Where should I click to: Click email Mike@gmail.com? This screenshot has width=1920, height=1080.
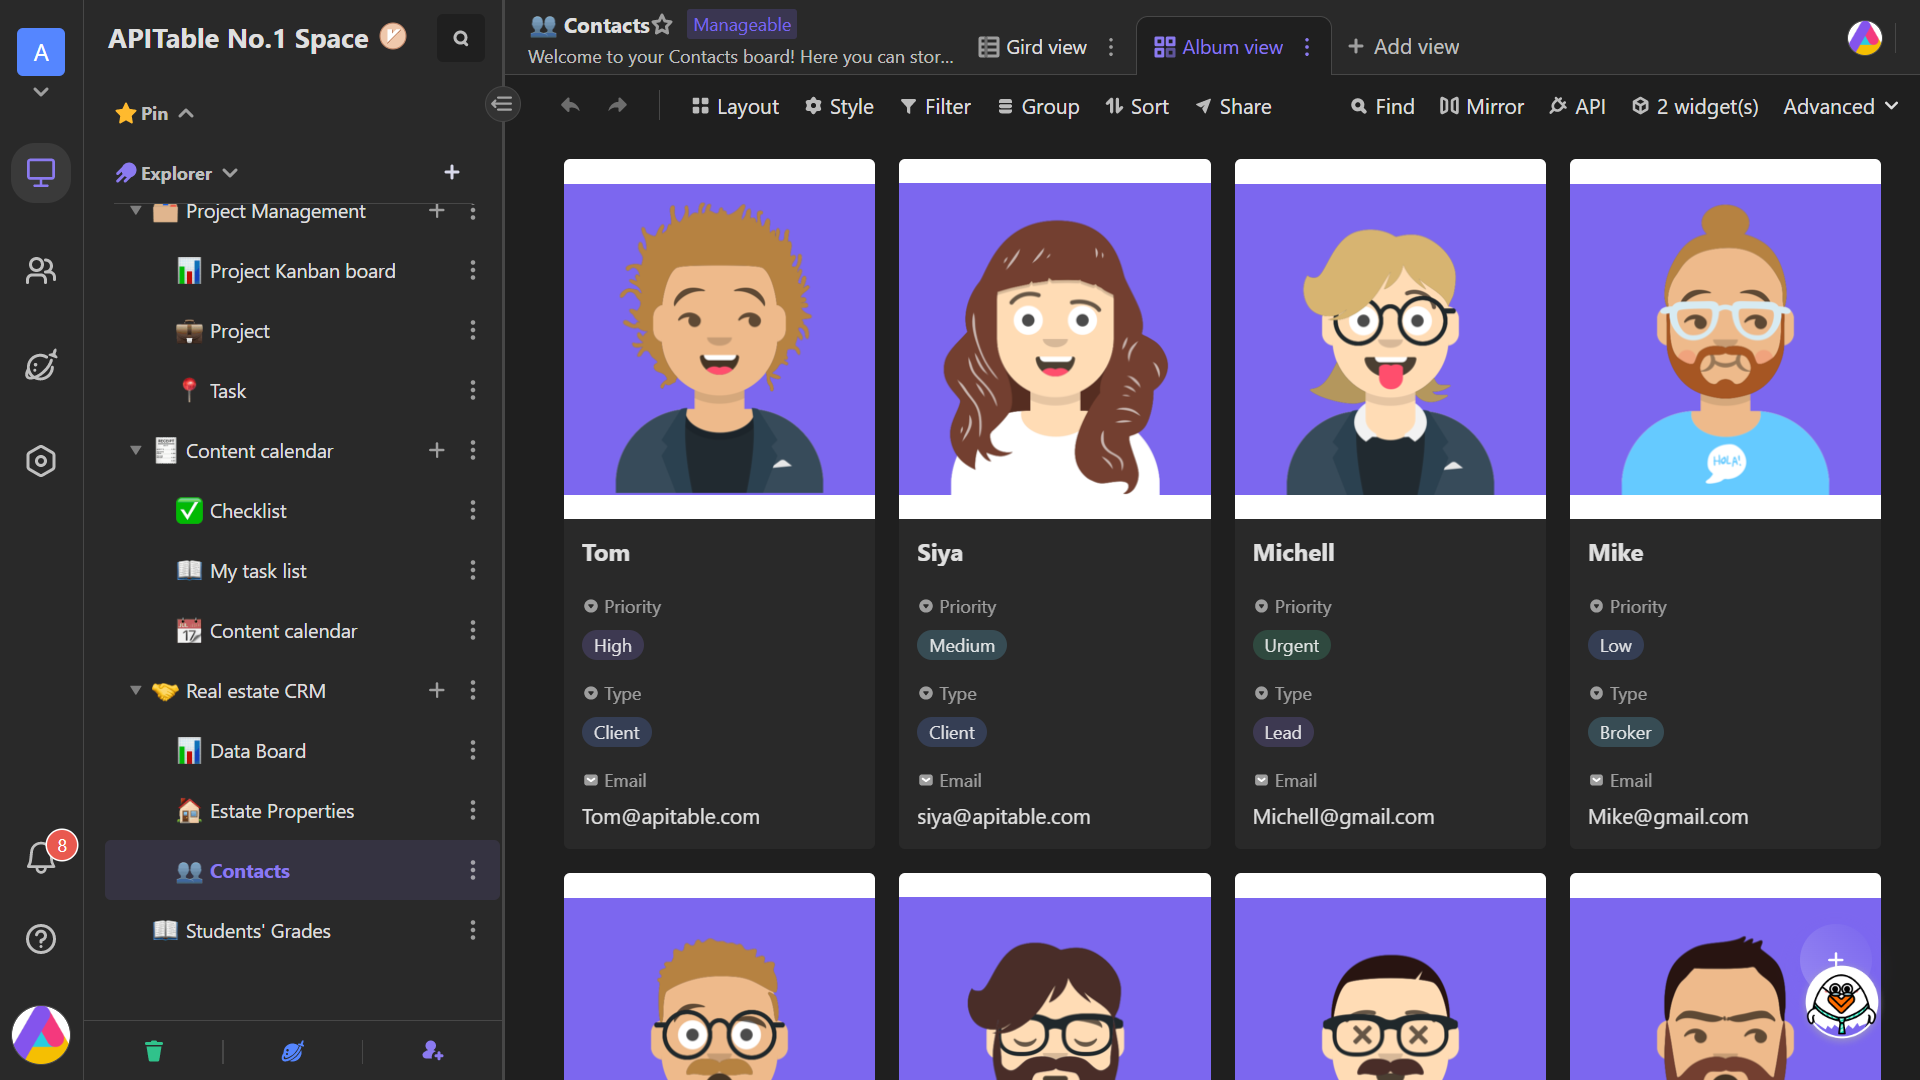(x=1668, y=817)
